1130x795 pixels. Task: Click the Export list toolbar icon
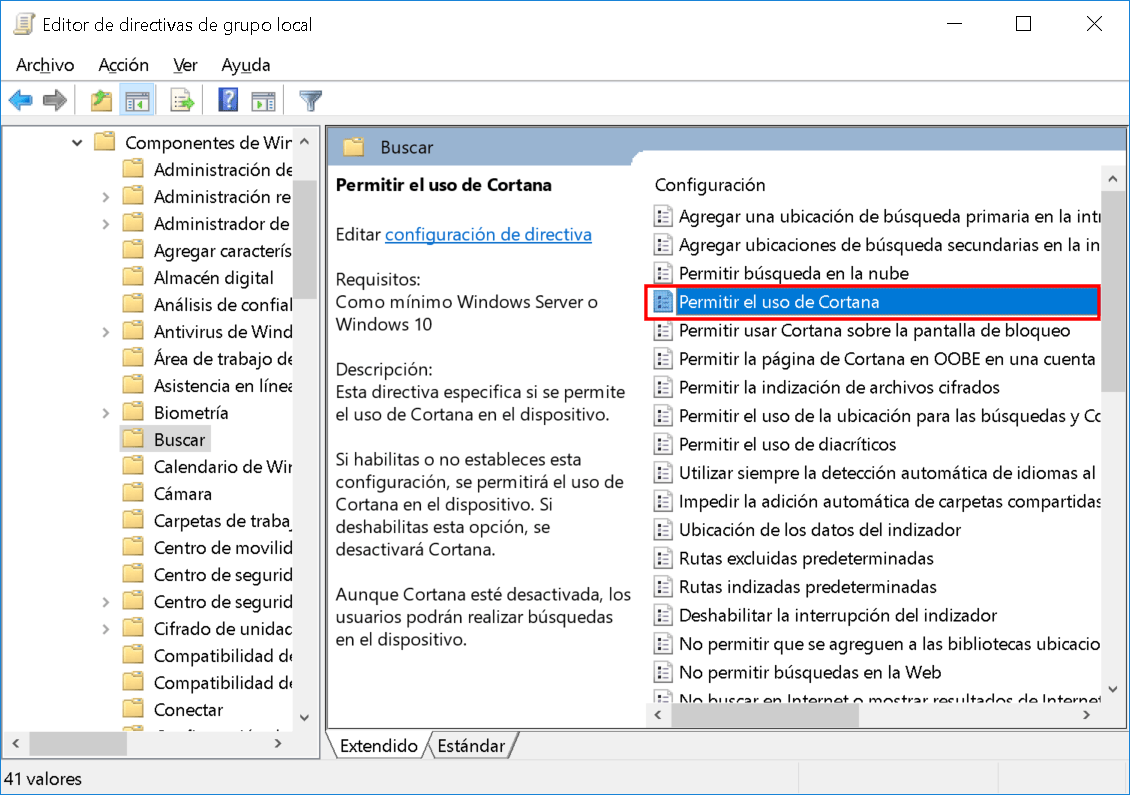(x=182, y=100)
